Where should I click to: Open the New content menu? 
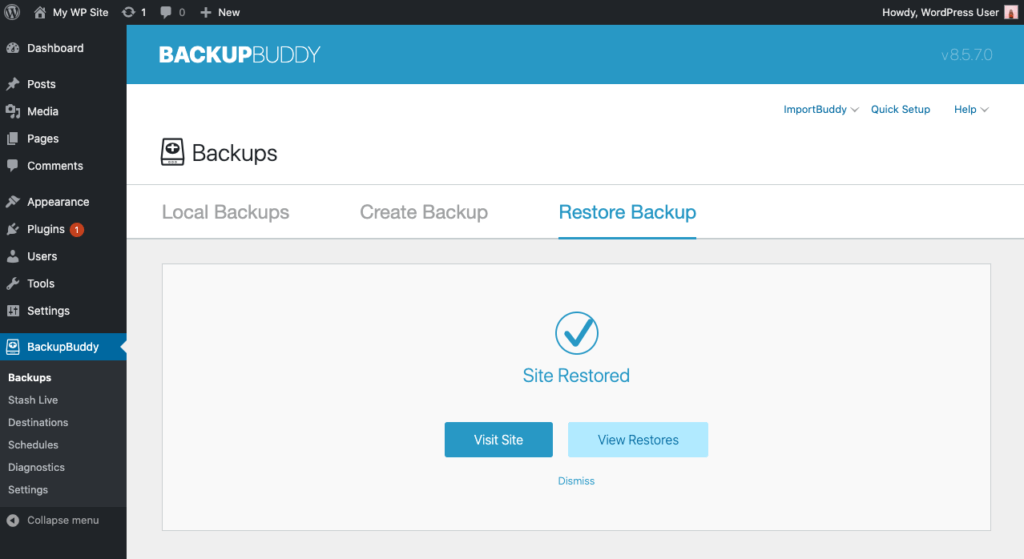pyautogui.click(x=220, y=12)
